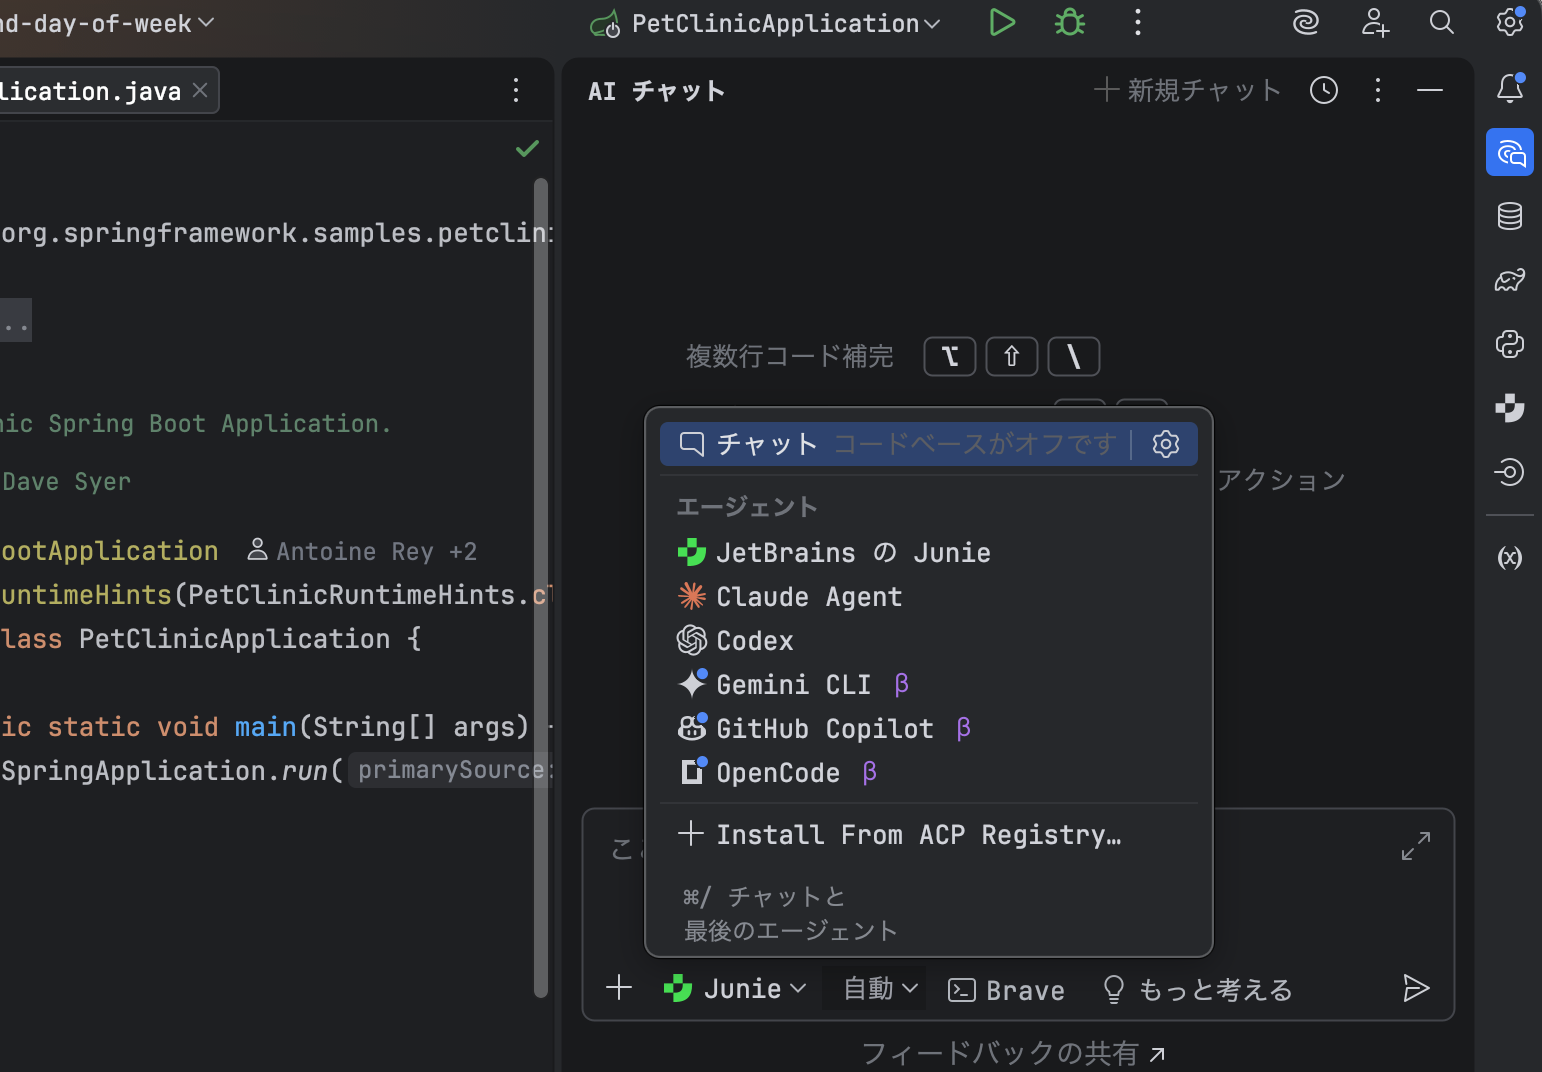This screenshot has width=1542, height=1072.
Task: Start debugging with the bug icon
Action: pyautogui.click(x=1070, y=23)
